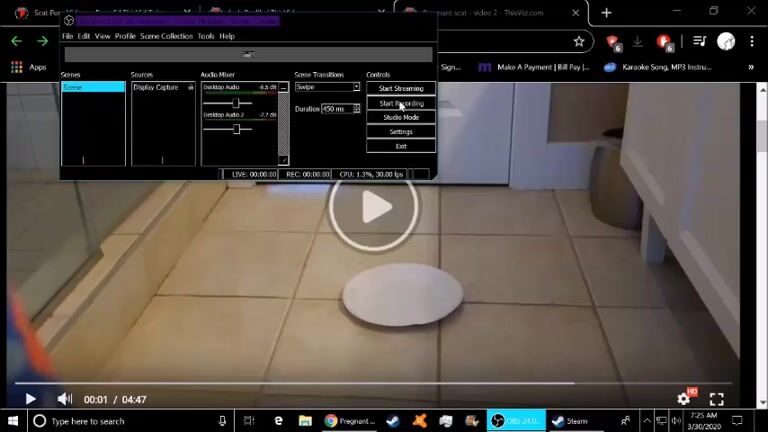Click Start Recording in OBS Controls
The height and width of the screenshot is (432, 768).
400,103
